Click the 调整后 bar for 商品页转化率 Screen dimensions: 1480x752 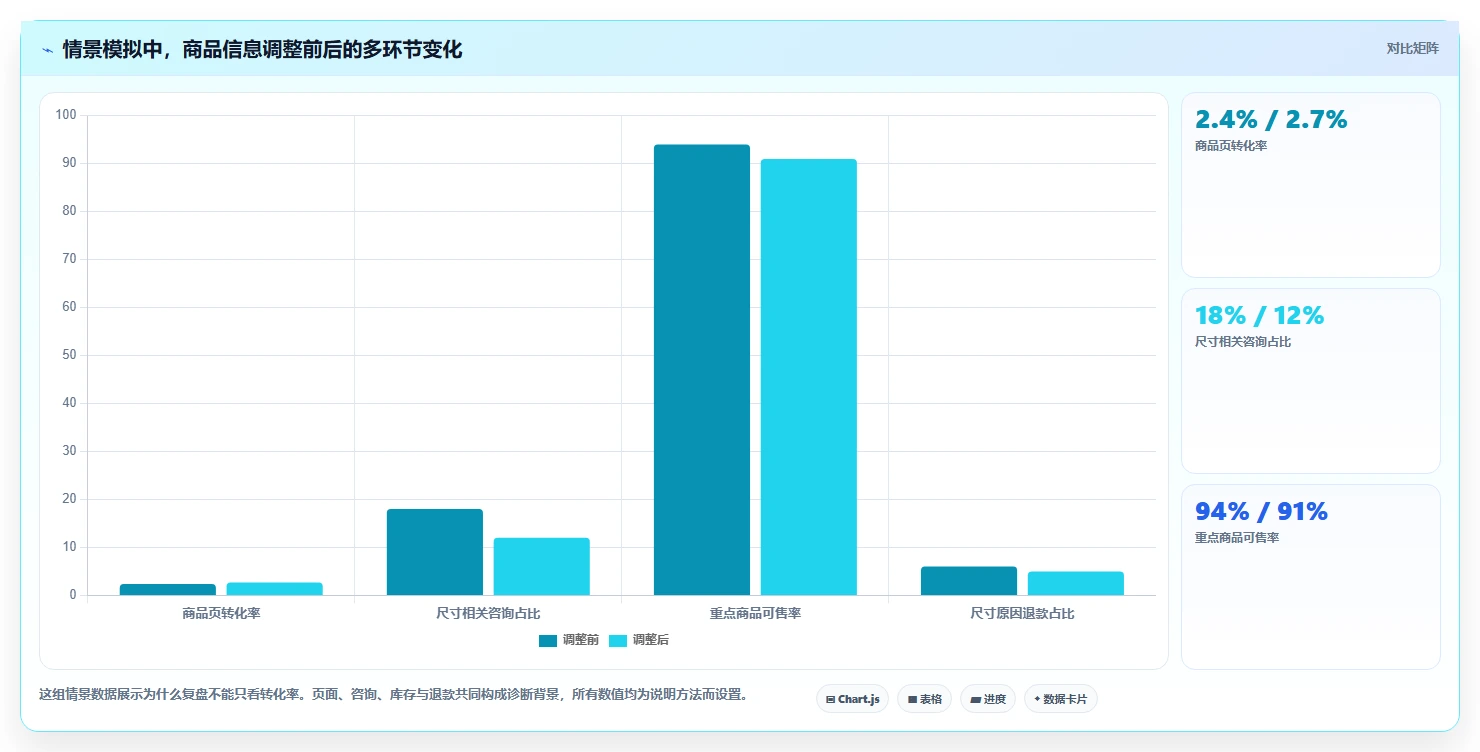pyautogui.click(x=275, y=588)
